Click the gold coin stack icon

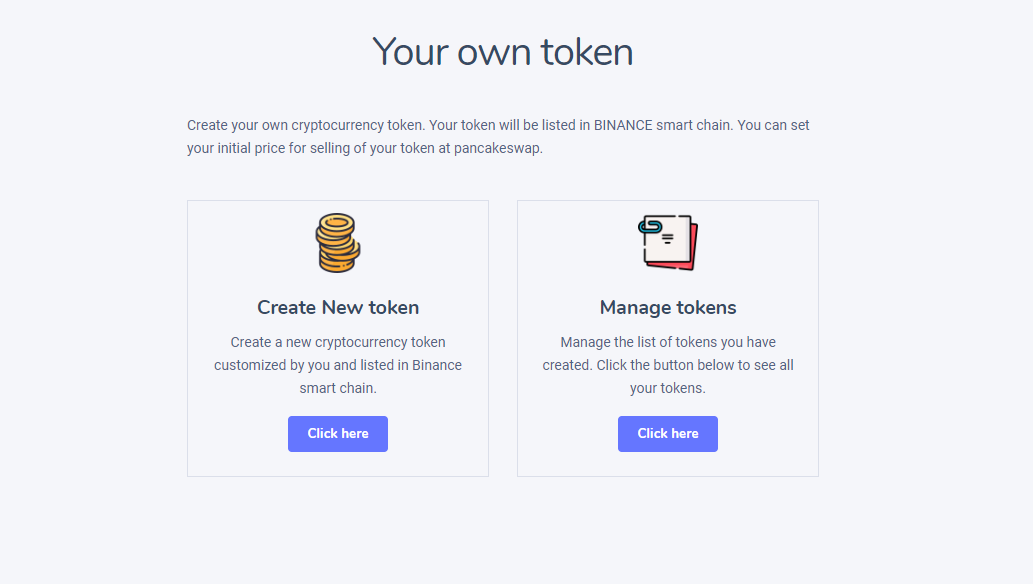coord(338,243)
